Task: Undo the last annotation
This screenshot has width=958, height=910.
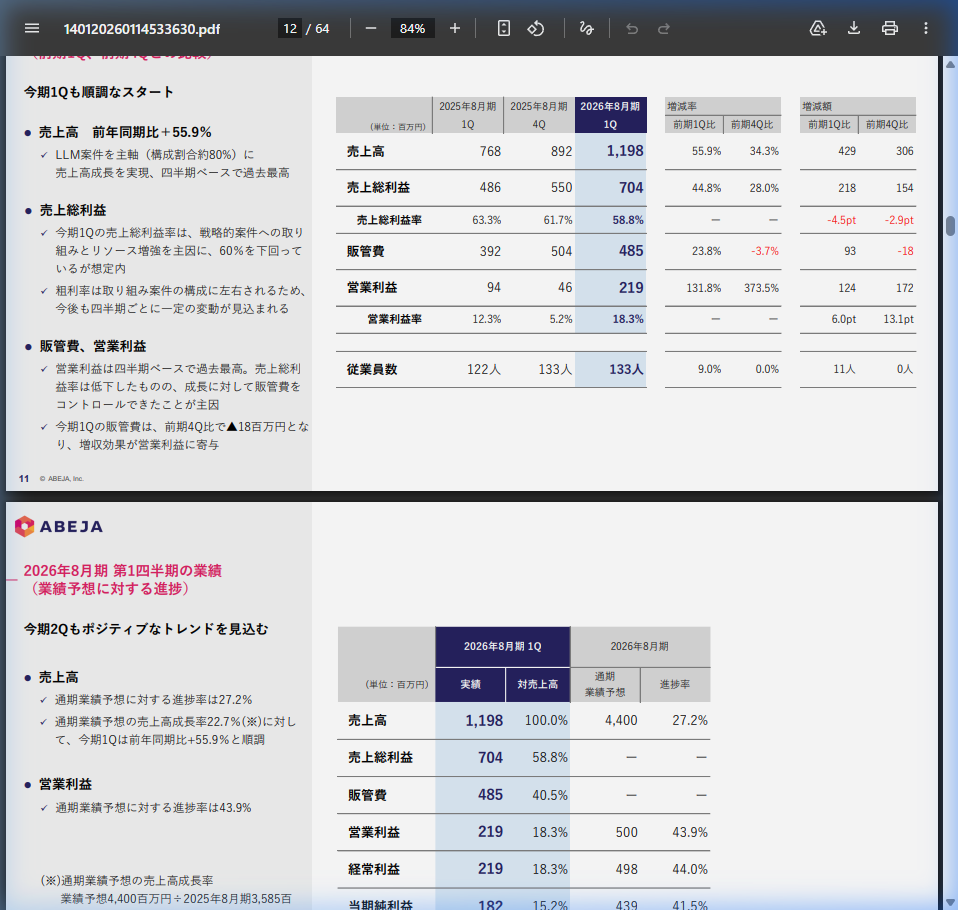Action: point(631,28)
